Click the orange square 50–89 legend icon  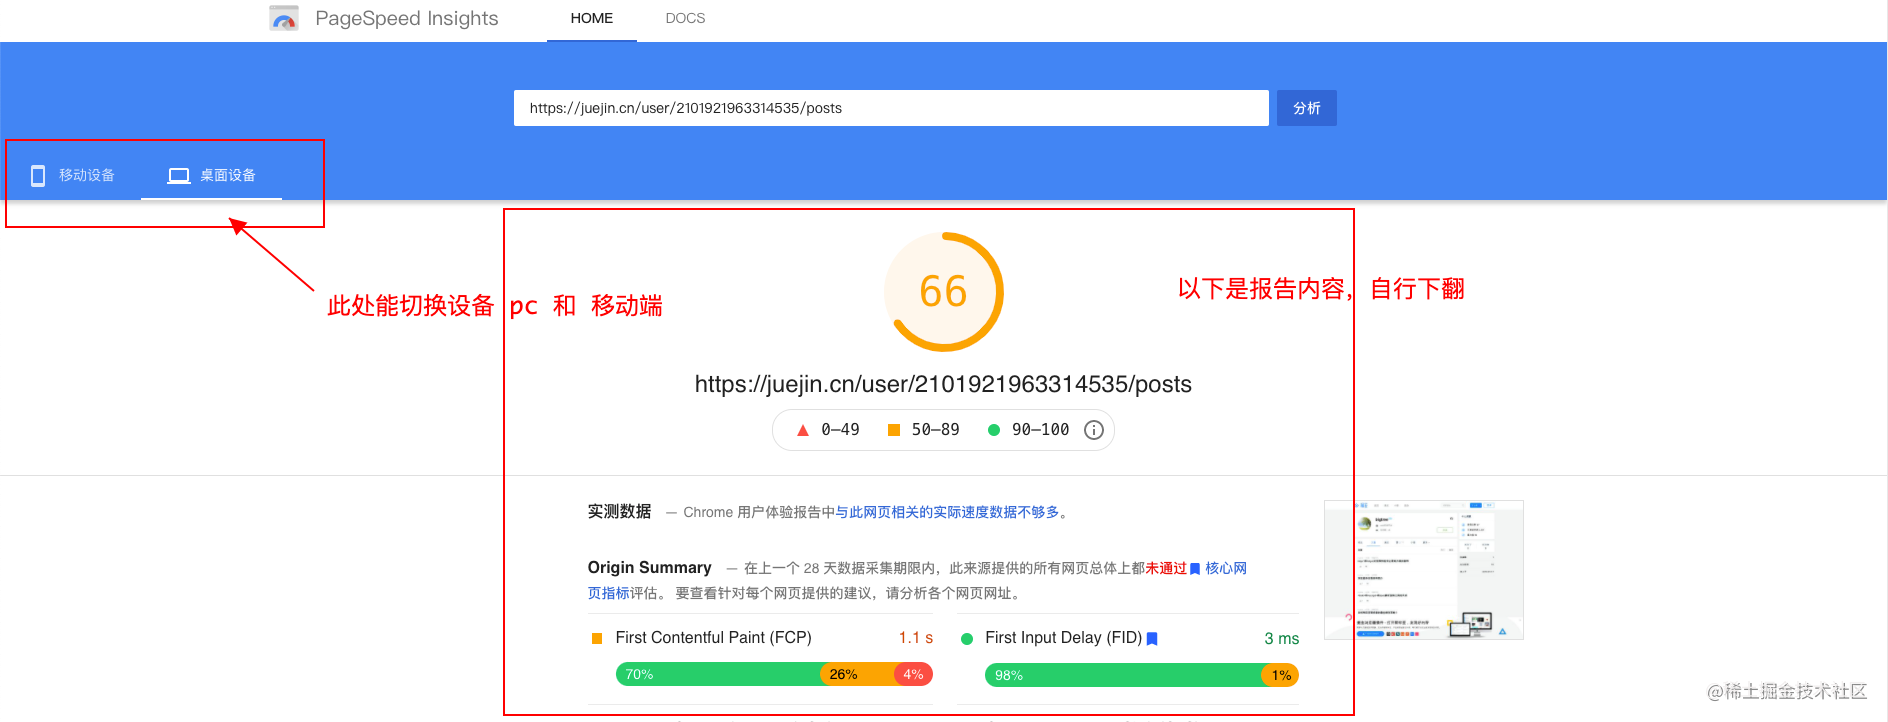[894, 430]
